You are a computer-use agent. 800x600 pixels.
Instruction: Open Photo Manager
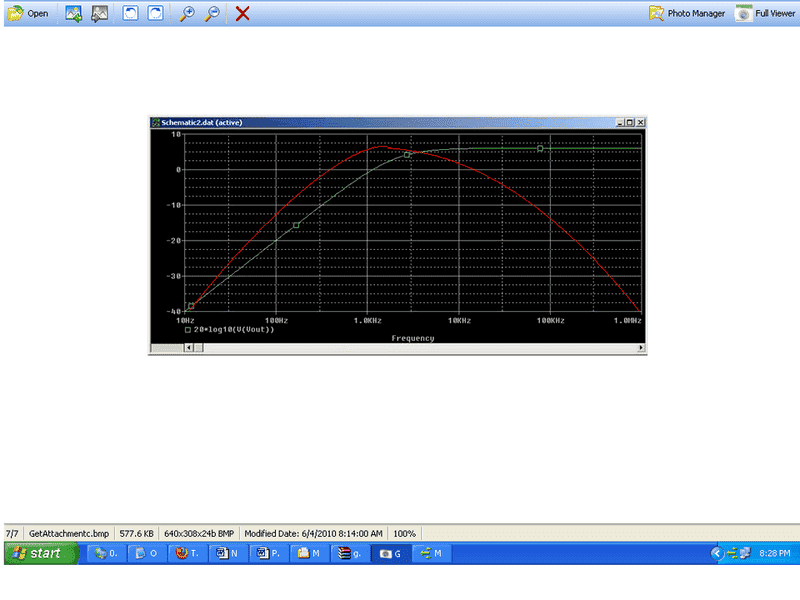(x=687, y=14)
